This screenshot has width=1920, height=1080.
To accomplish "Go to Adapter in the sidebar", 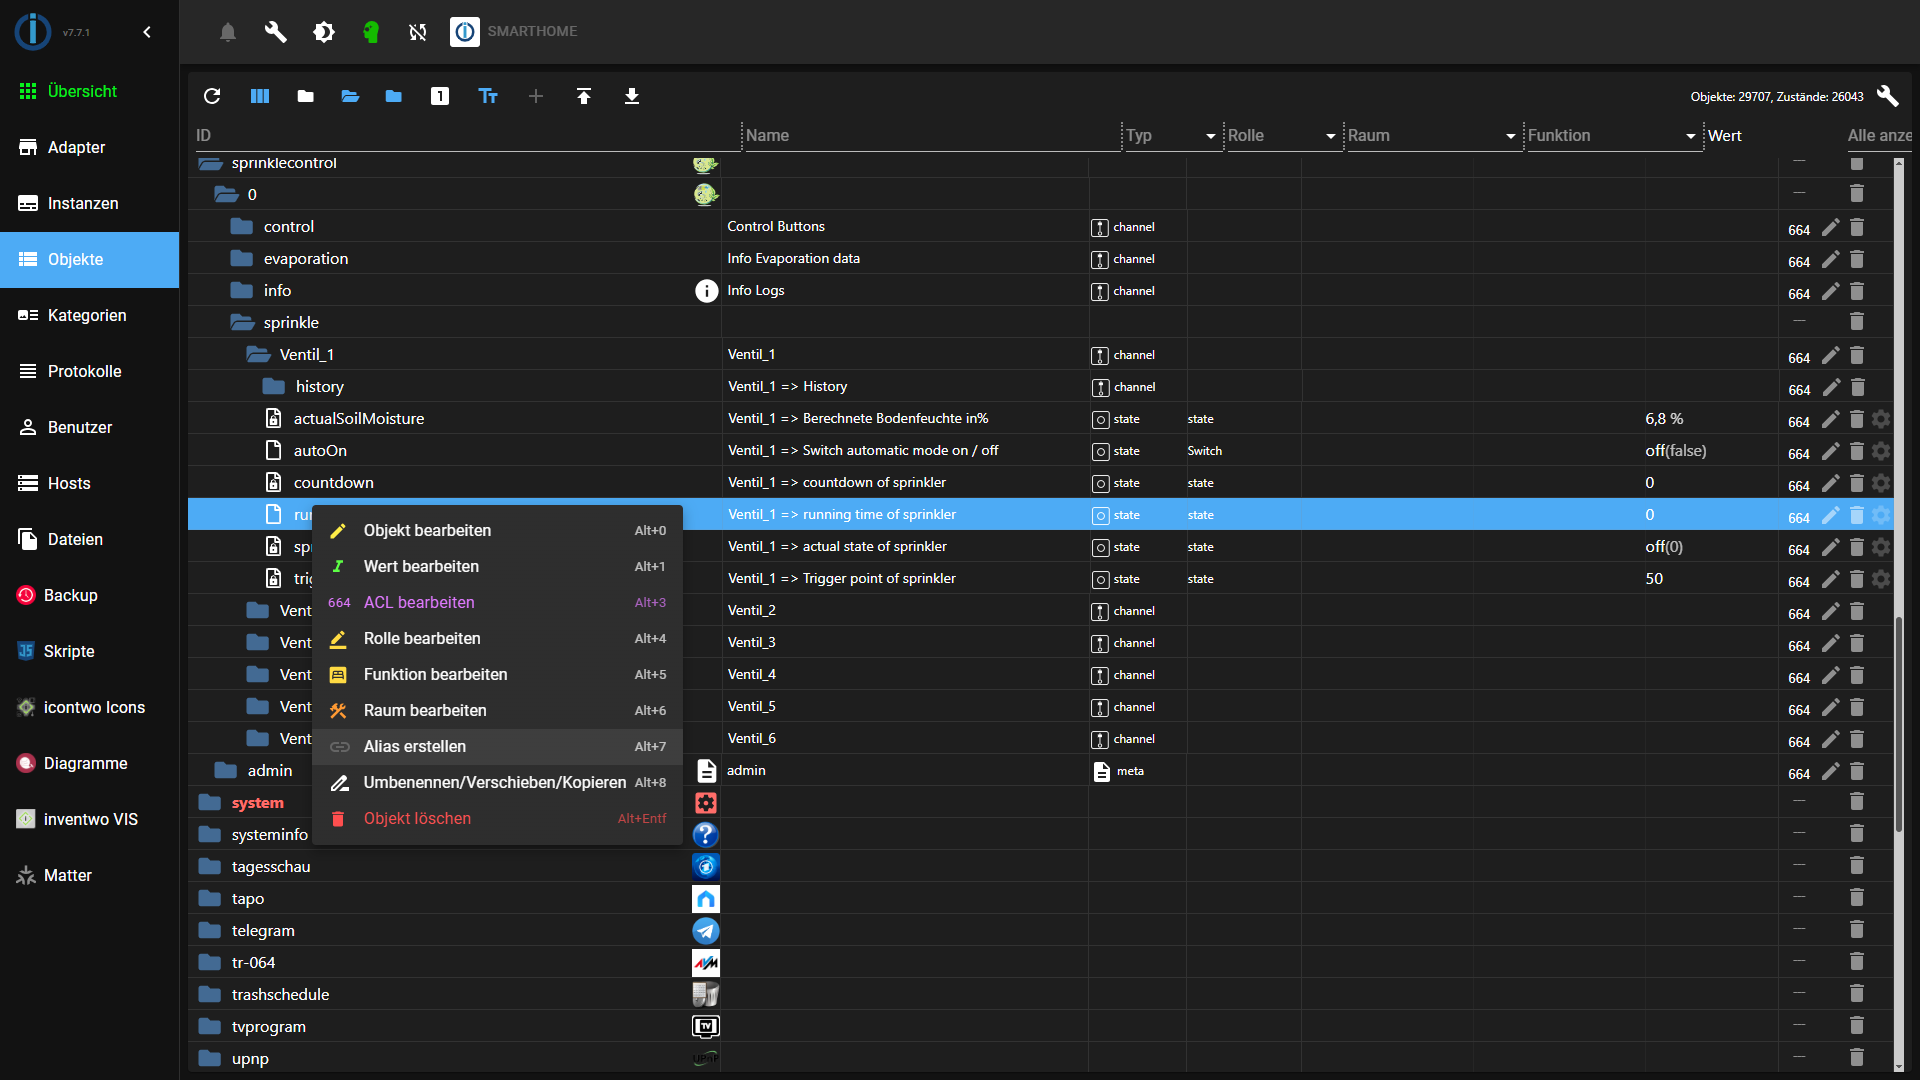I will [x=76, y=147].
